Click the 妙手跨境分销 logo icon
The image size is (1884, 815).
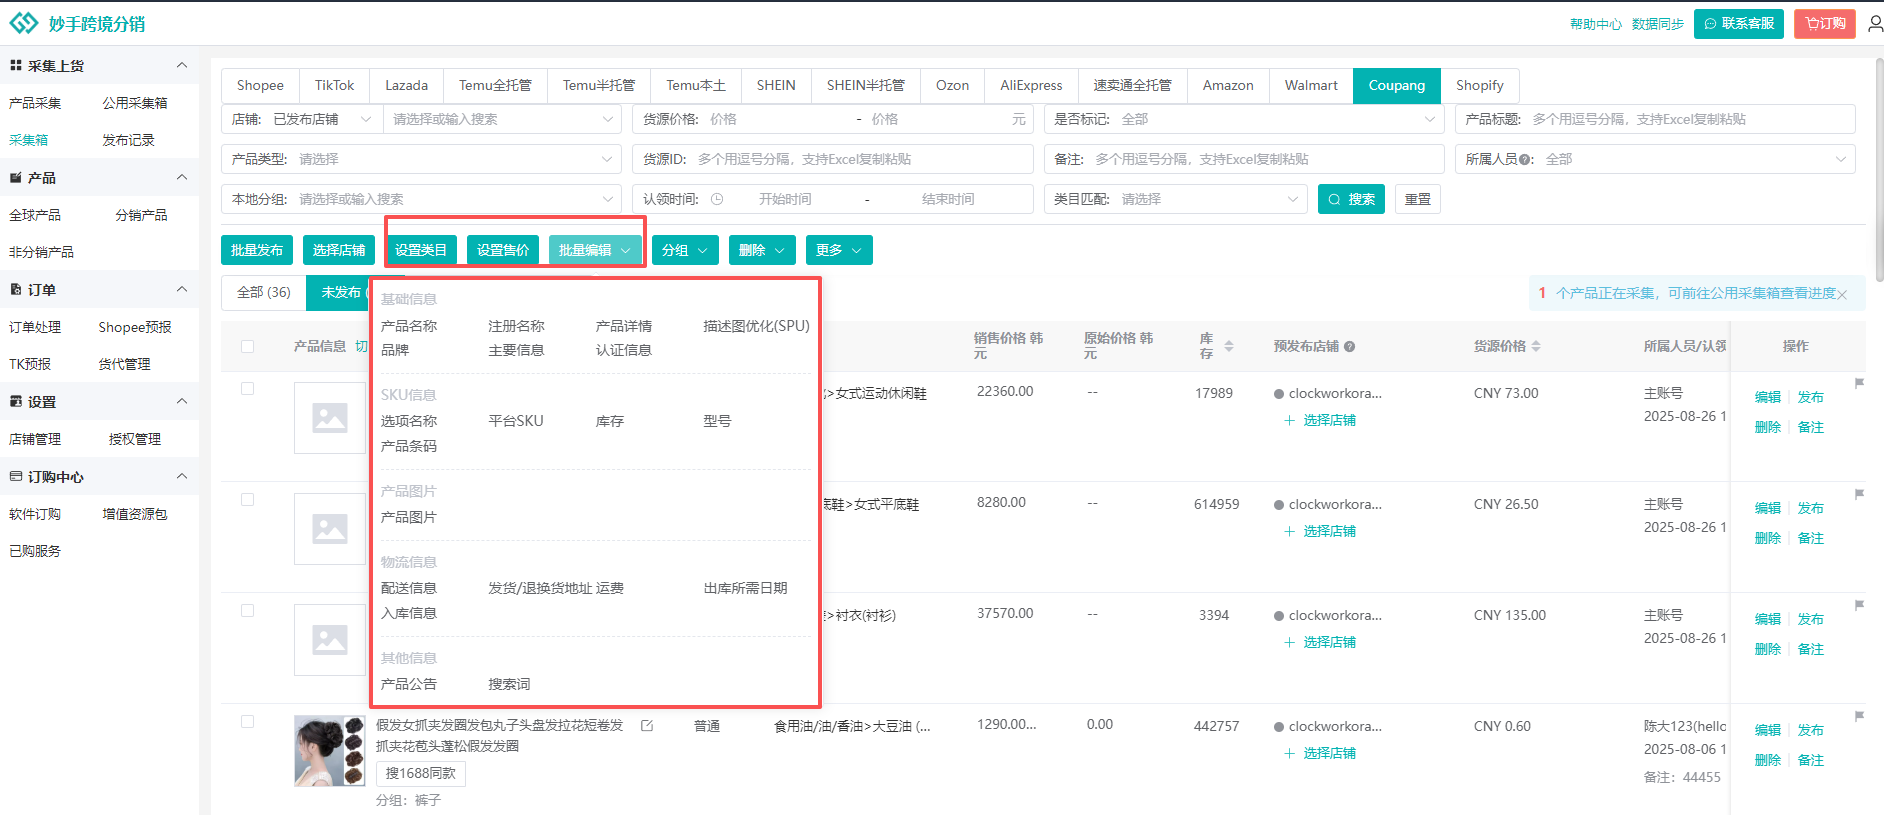(x=23, y=23)
